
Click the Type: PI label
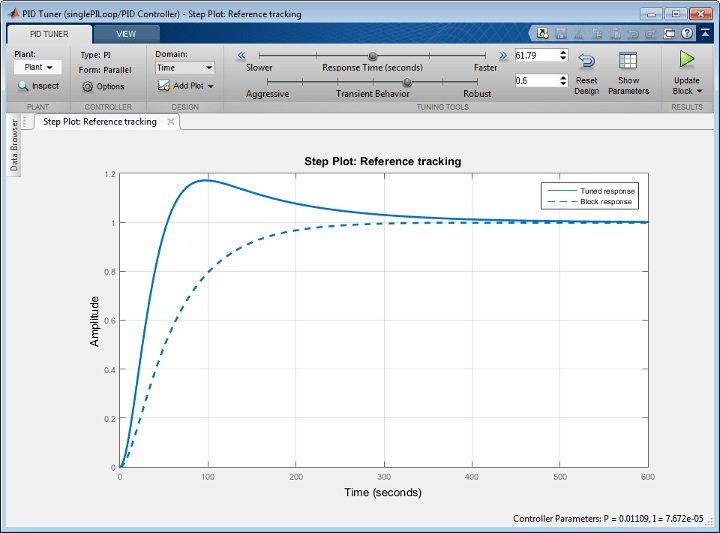[x=96, y=55]
